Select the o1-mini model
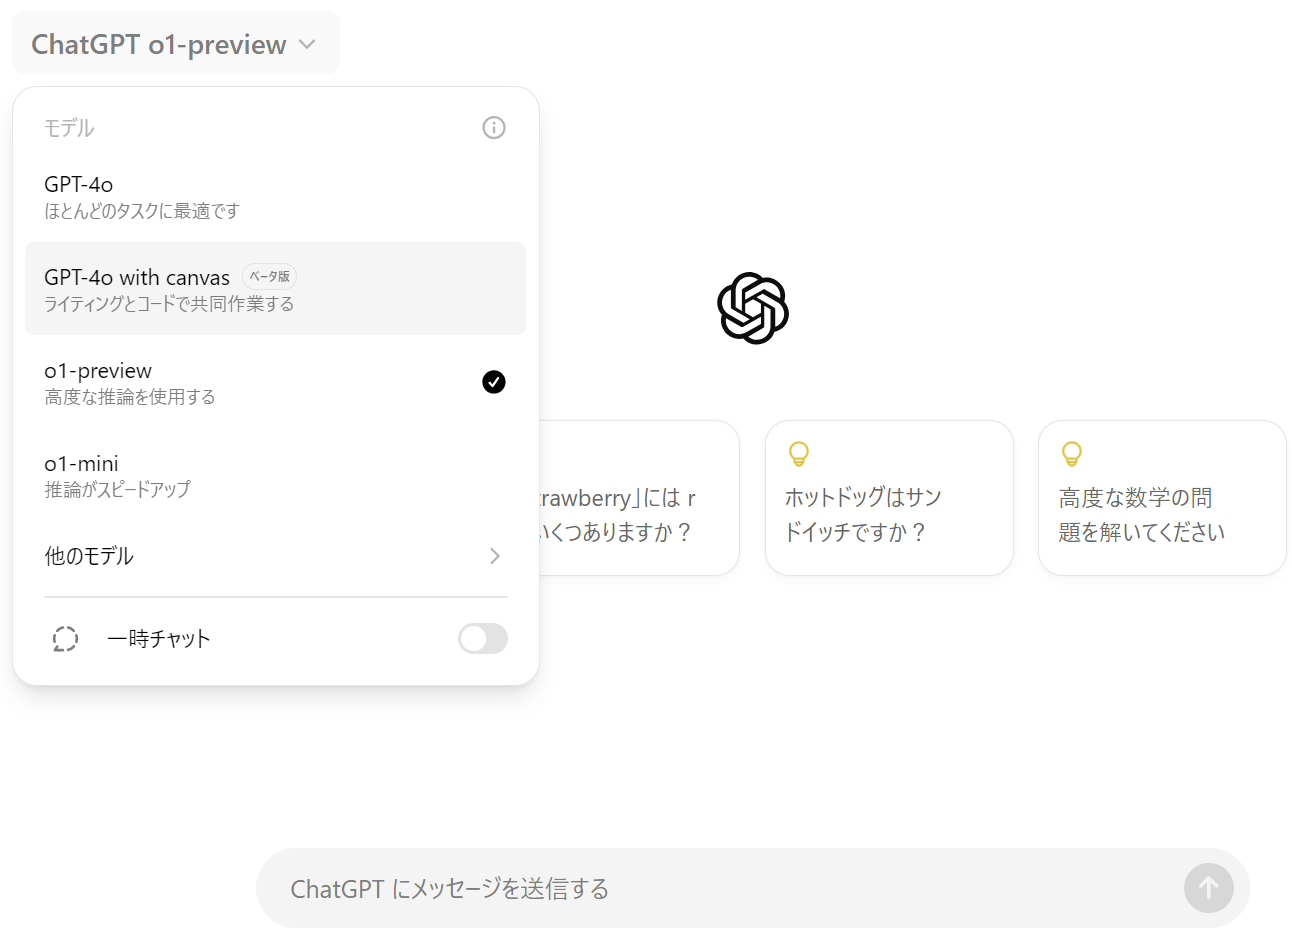The width and height of the screenshot is (1292, 932). pos(275,475)
